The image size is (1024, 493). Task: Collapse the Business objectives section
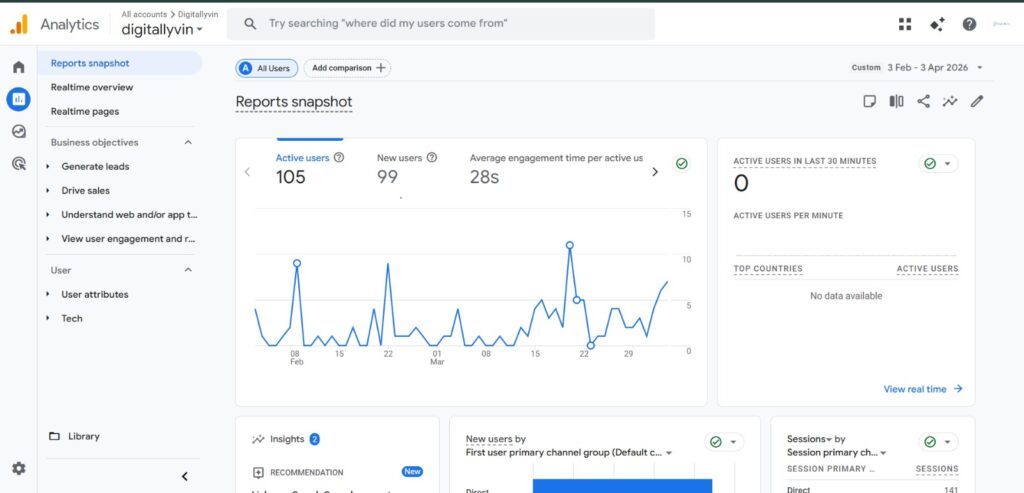pos(188,142)
